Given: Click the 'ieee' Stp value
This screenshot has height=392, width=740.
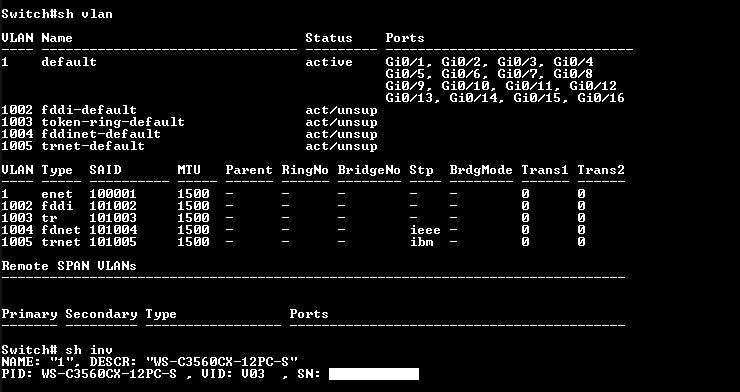Looking at the screenshot, I should click(425, 230).
